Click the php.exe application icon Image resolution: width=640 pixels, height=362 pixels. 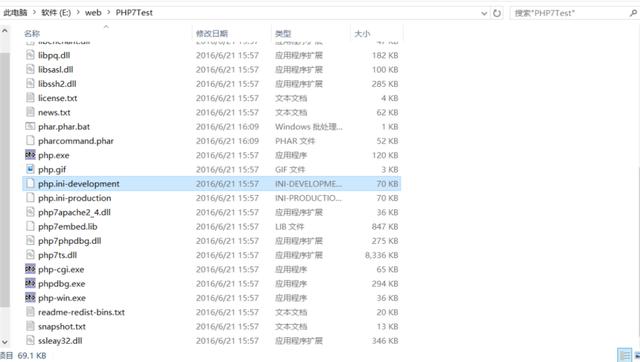pos(30,155)
